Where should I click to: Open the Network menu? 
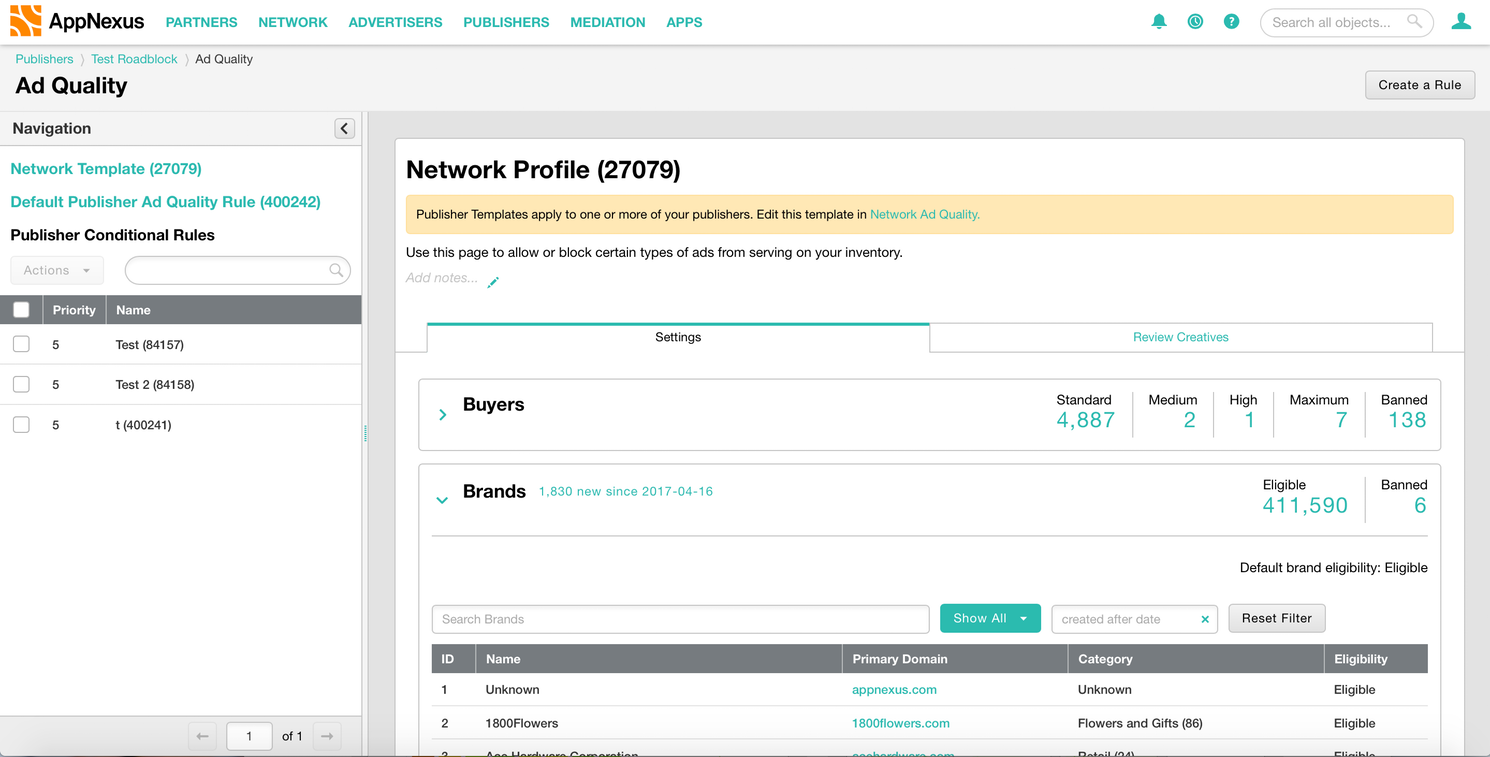pos(293,22)
